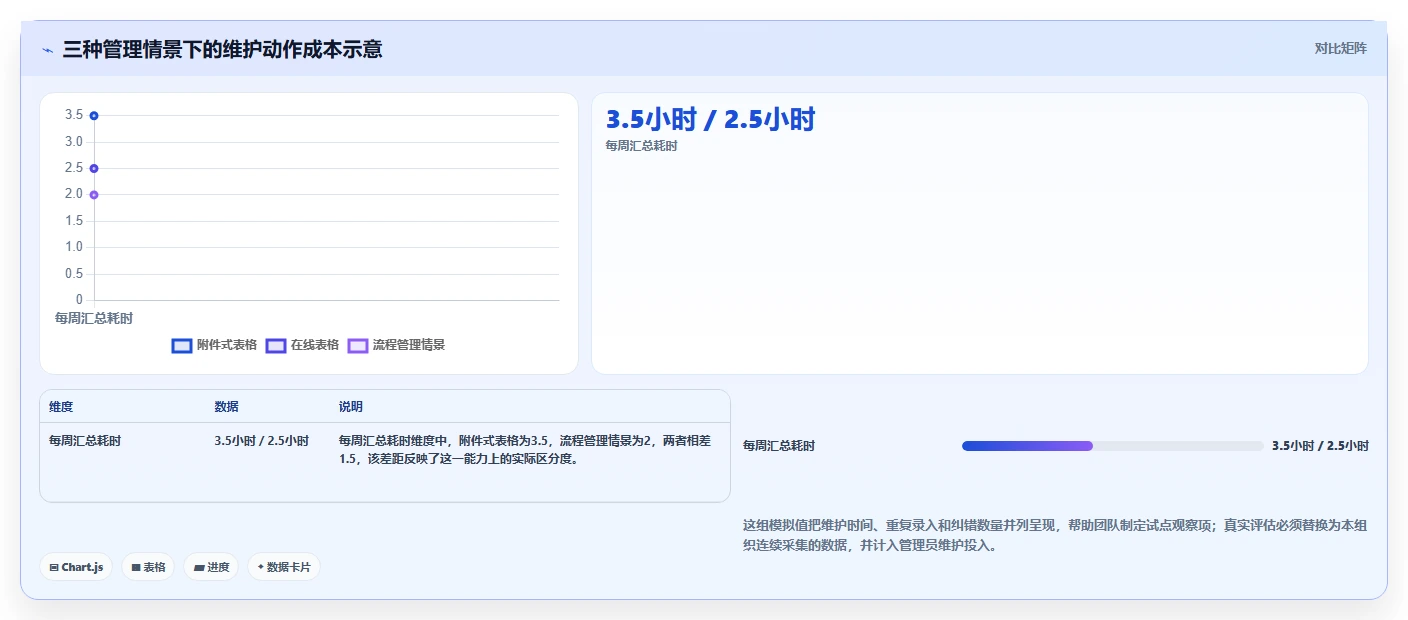Click the 附件式表格 blue legend swatch

pyautogui.click(x=181, y=345)
